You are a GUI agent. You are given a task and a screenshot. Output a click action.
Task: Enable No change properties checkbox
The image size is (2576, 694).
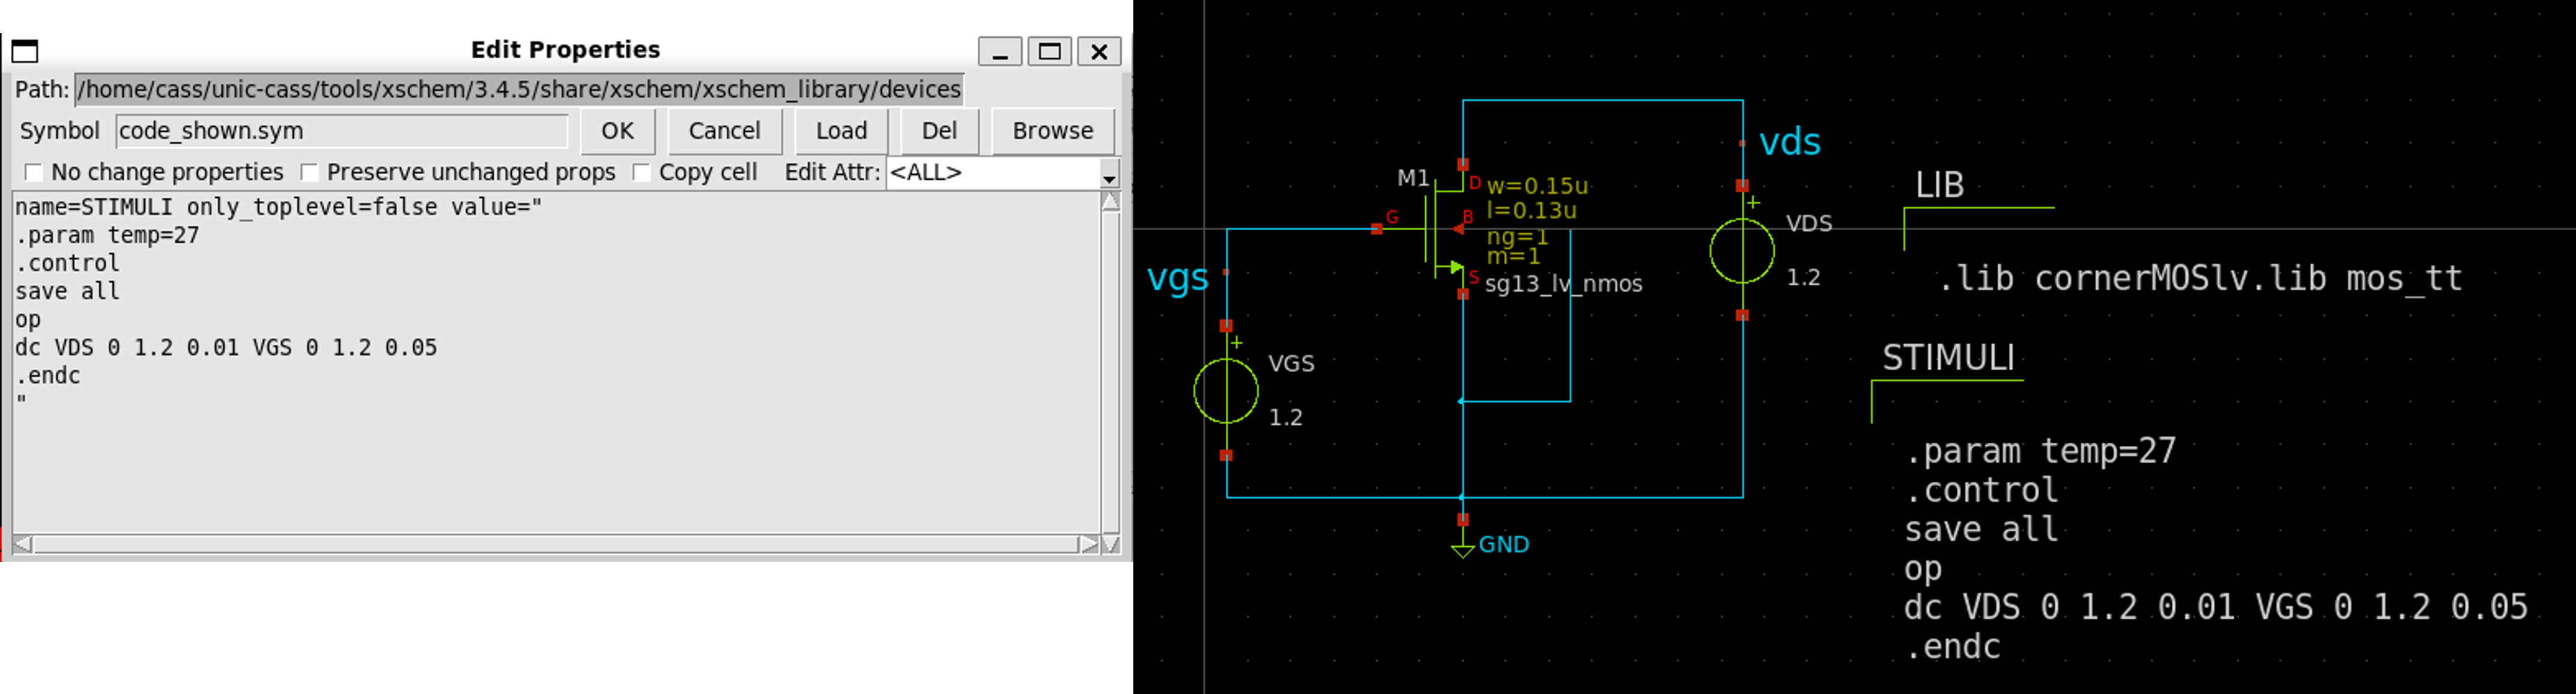34,173
